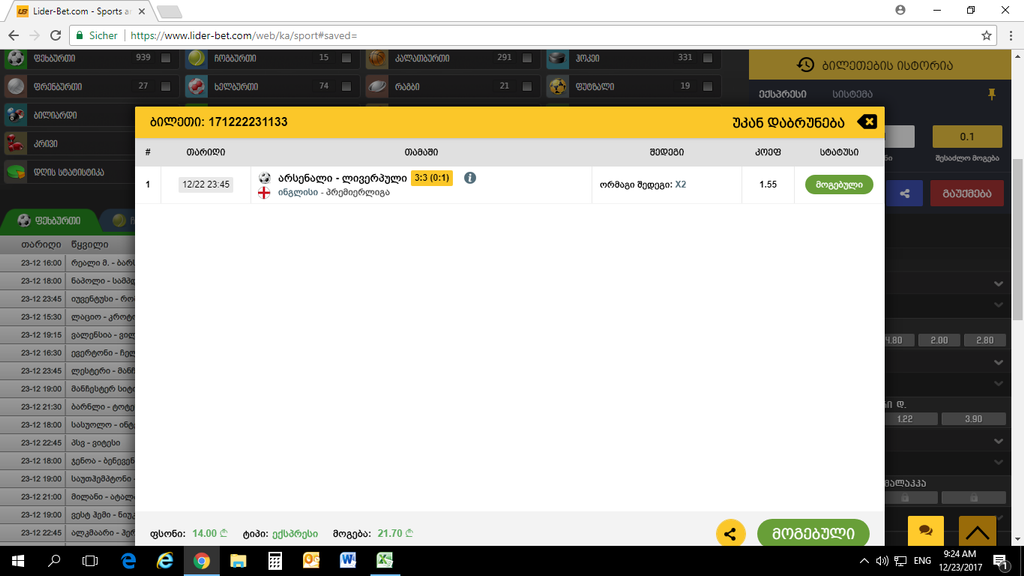1024x576 pixels.
Task: Select the Lider-Bet.com browser tab
Action: click(80, 11)
